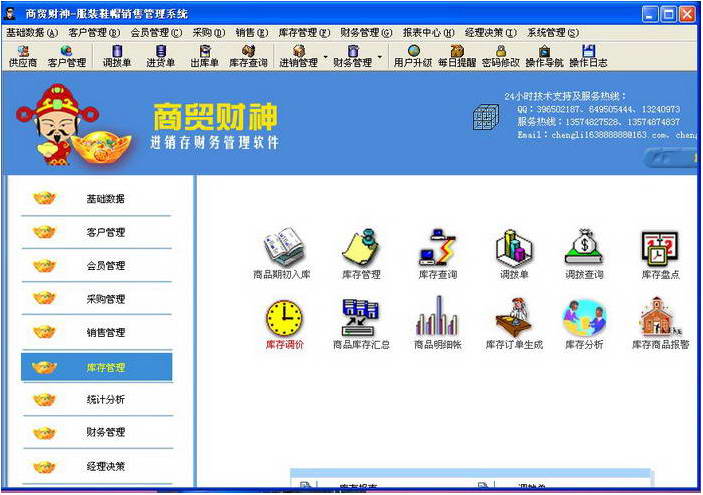Click 每日提醒 toolbar icon
The height and width of the screenshot is (495, 703).
coord(457,56)
